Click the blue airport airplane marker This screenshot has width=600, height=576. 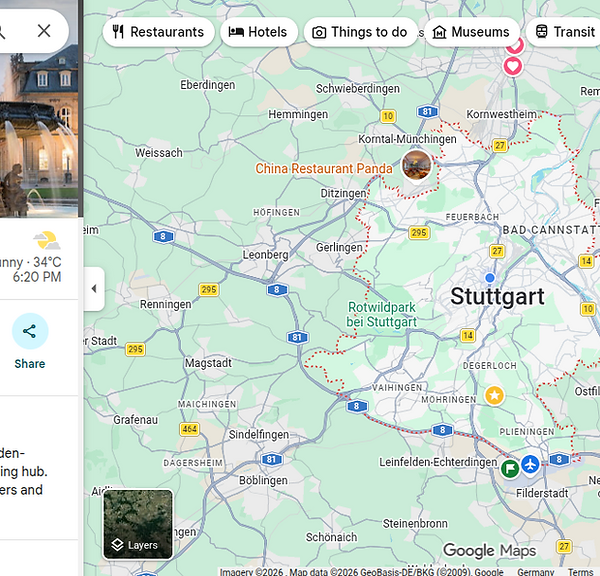[530, 464]
